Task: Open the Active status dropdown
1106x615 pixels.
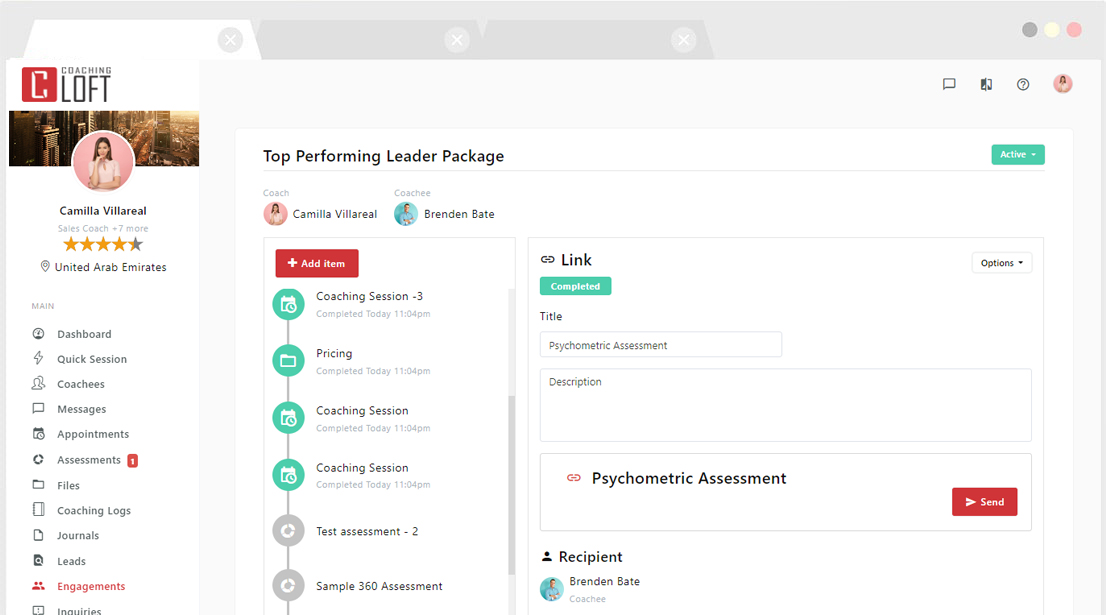Action: [x=1018, y=155]
